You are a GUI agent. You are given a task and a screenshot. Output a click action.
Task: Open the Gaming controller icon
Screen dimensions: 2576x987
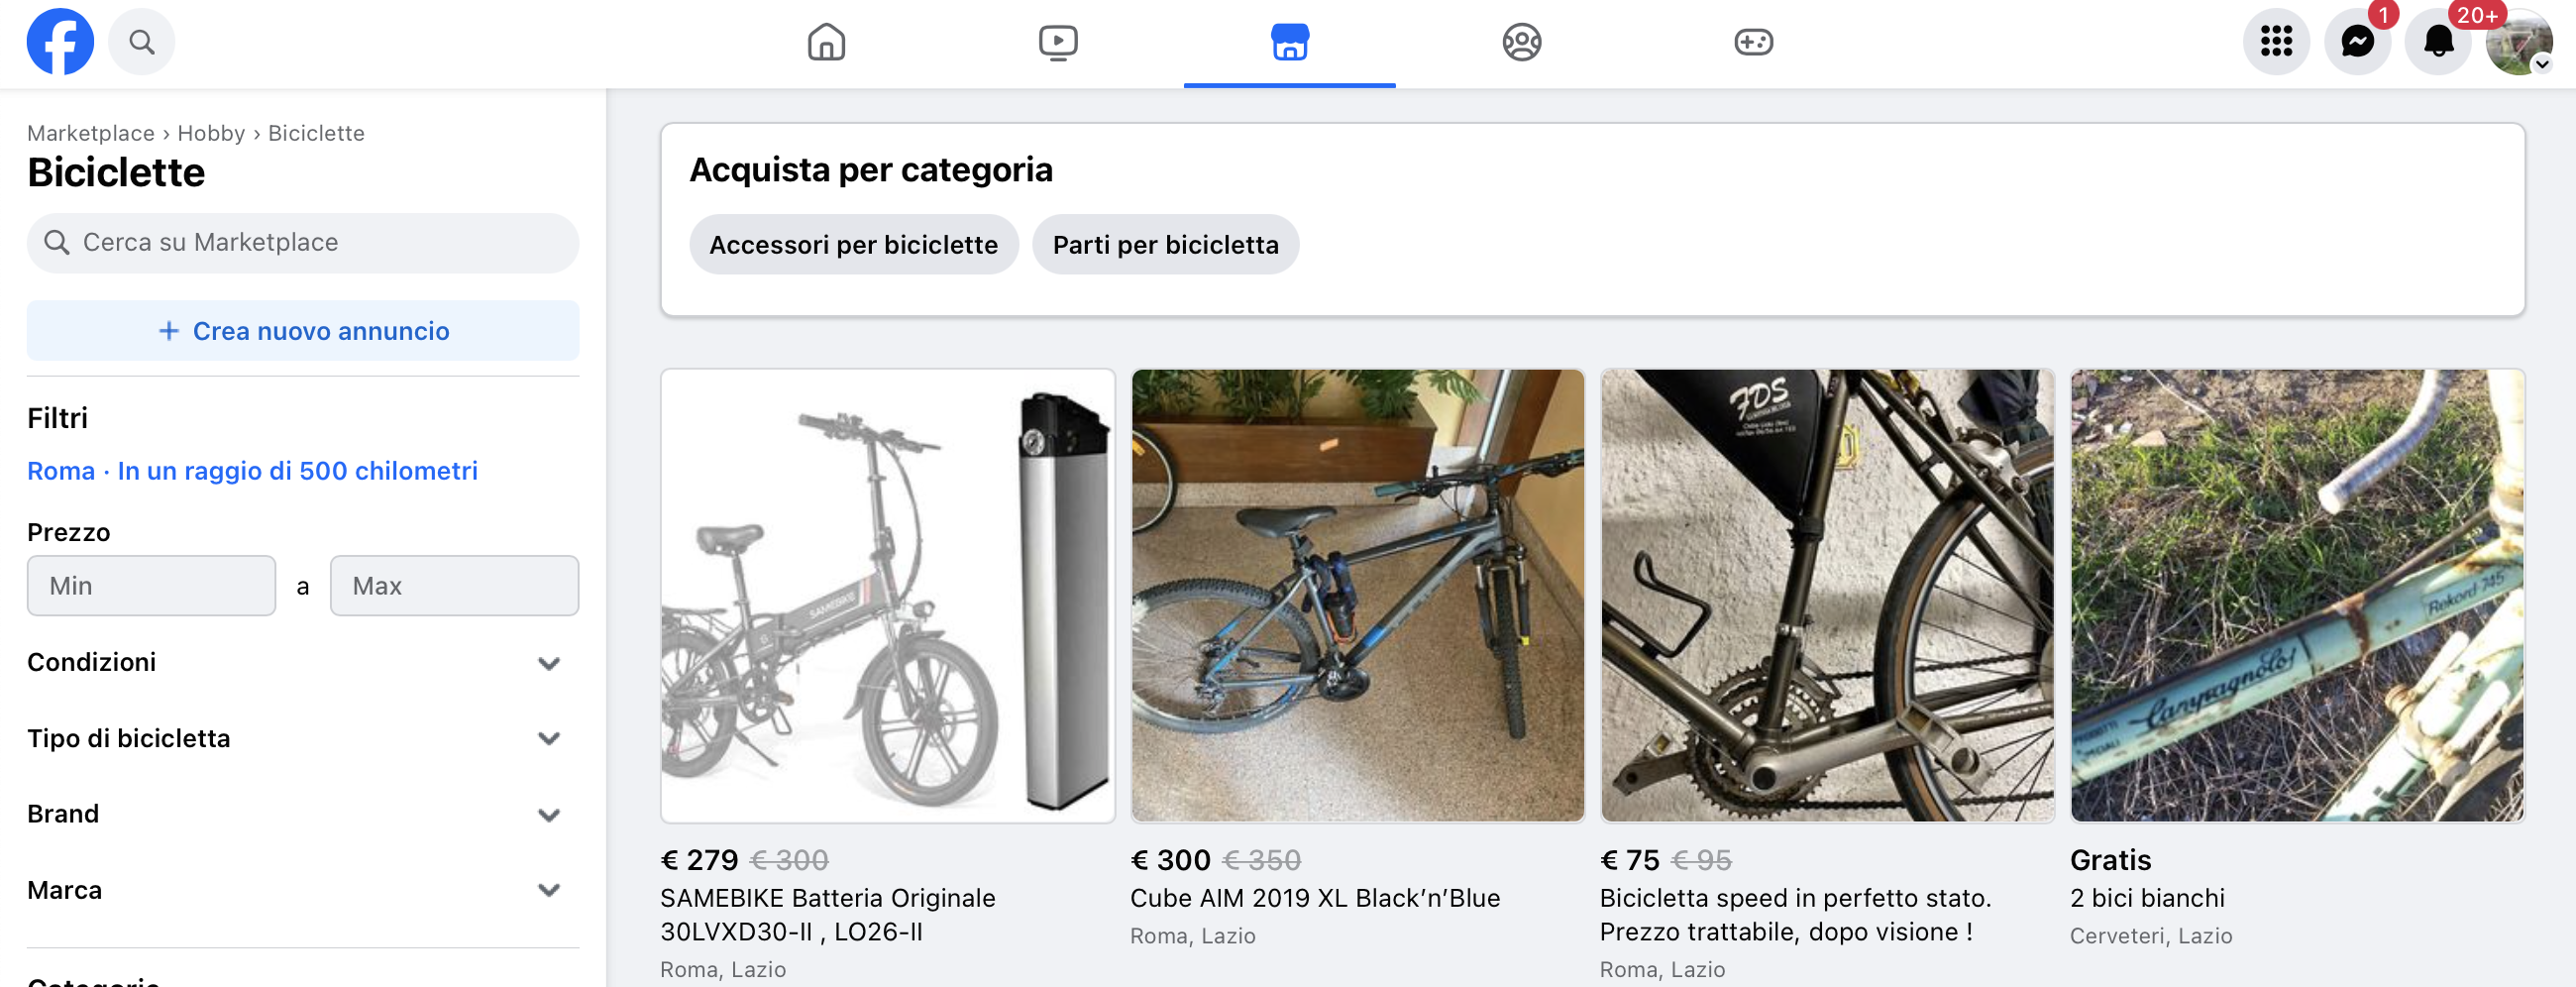click(1753, 42)
